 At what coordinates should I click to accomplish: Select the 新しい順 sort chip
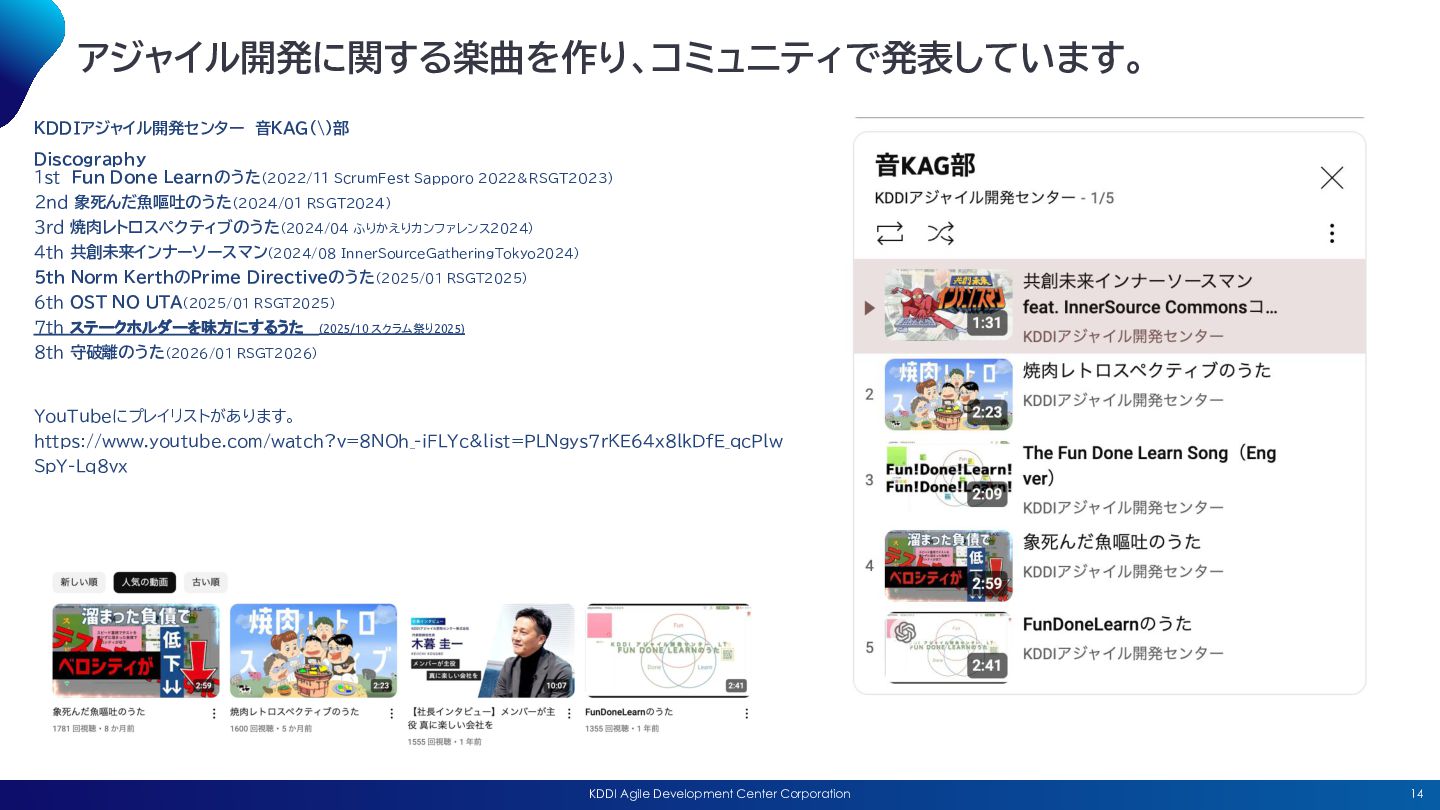(79, 582)
